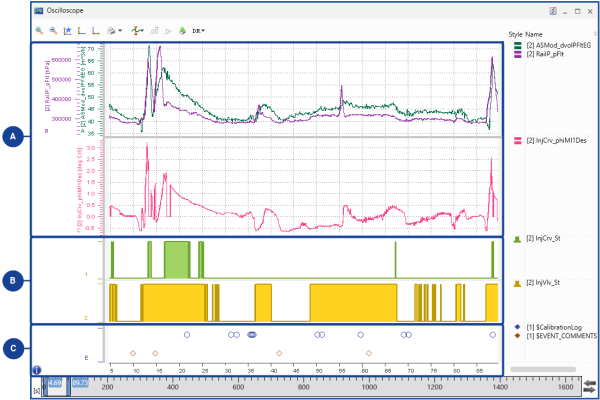Click the fit-to-view star chart icon
The width and height of the screenshot is (600, 400).
click(67, 30)
